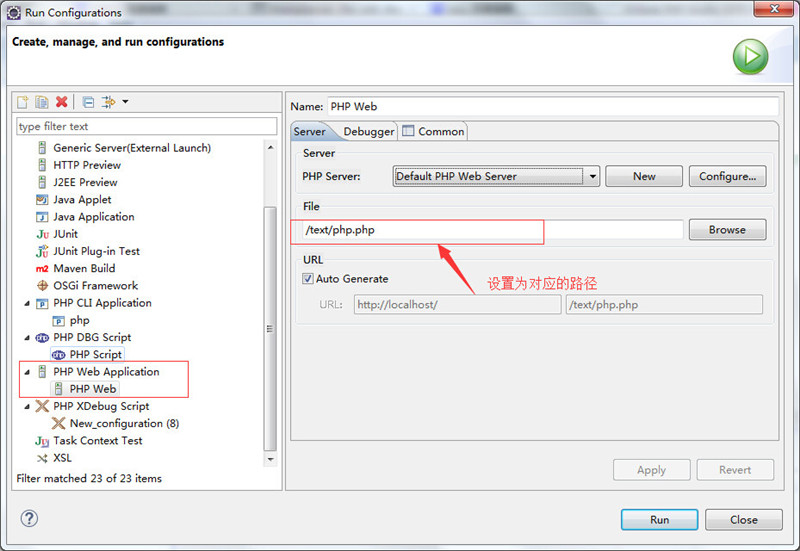Collapse the PHP Web Application tree node
800x551 pixels.
tap(27, 372)
